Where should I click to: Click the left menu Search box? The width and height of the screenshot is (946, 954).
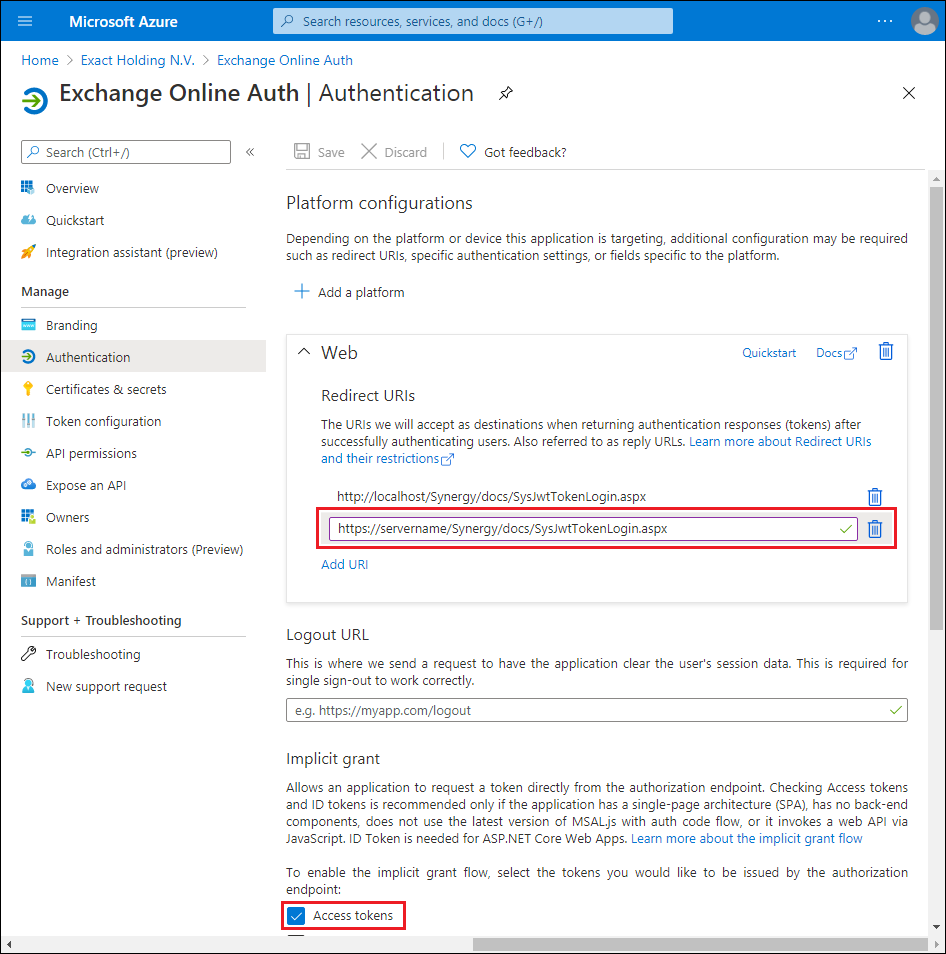(126, 152)
